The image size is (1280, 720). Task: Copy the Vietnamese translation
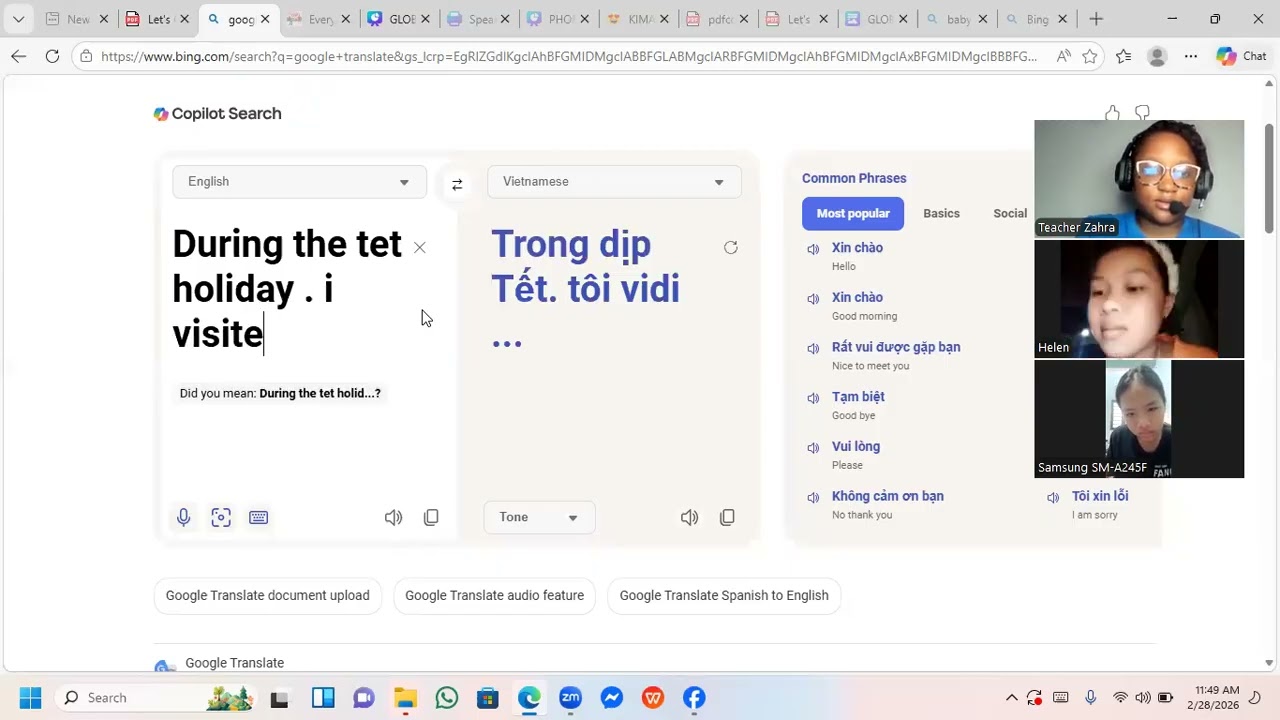coord(727,517)
